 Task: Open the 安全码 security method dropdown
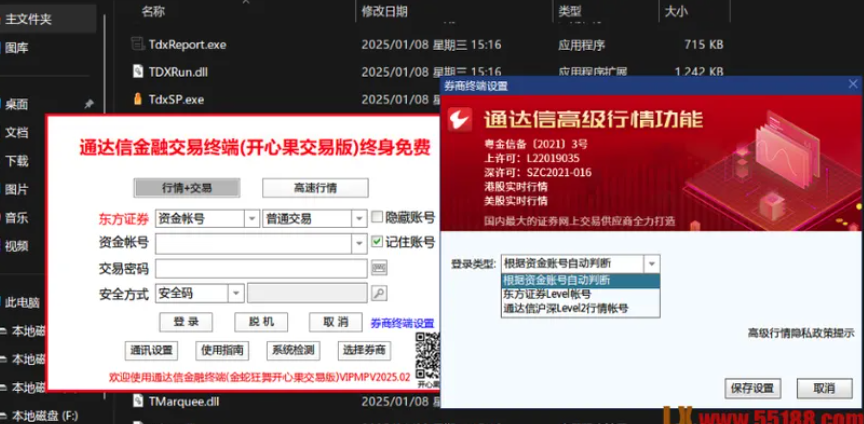pyautogui.click(x=236, y=293)
